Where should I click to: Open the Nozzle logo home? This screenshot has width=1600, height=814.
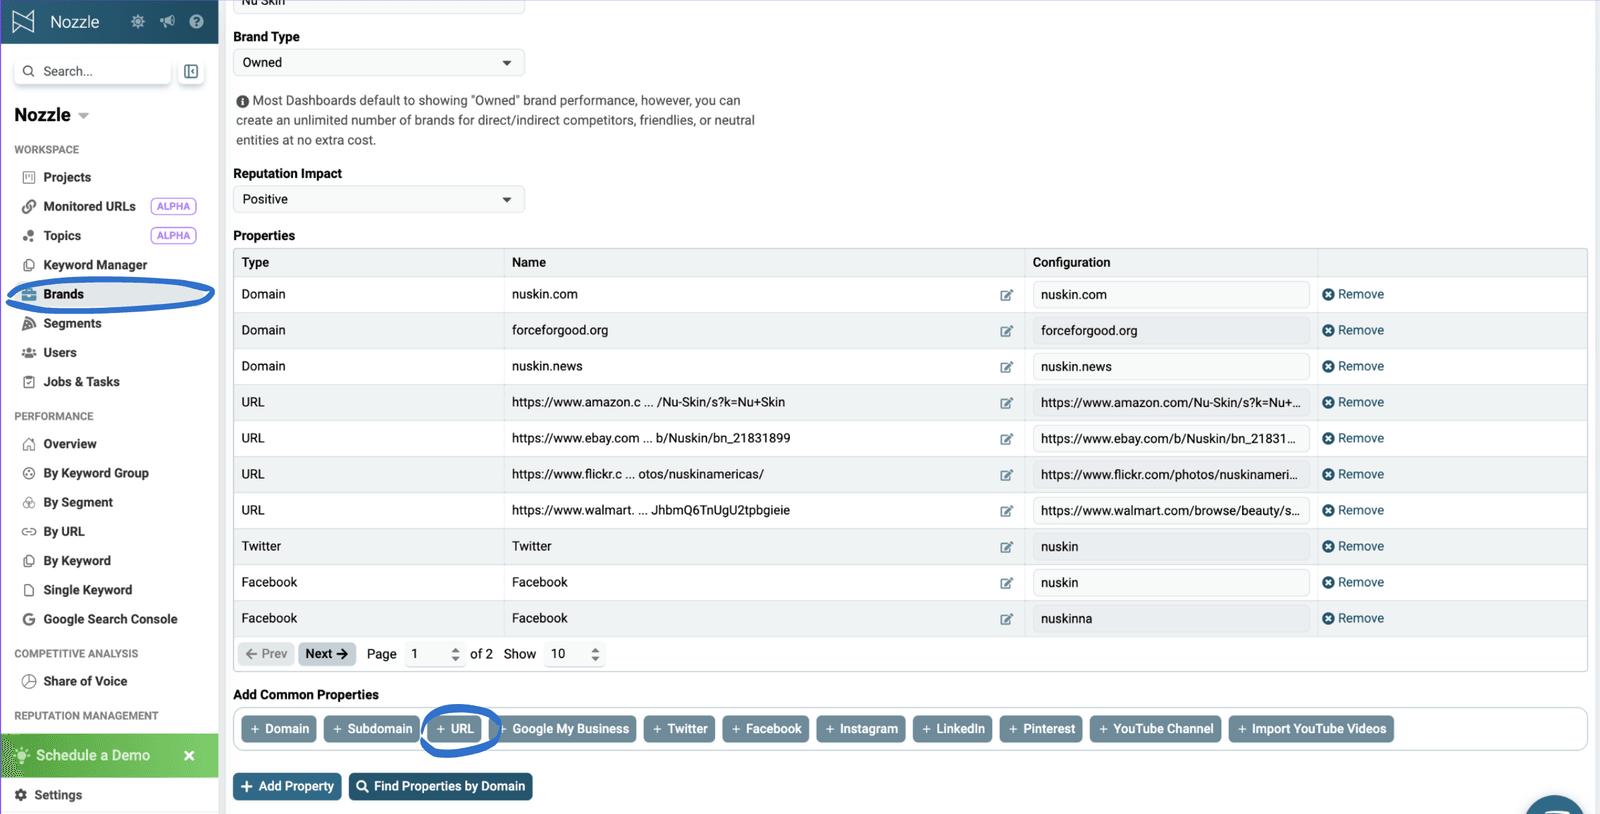click(23, 21)
